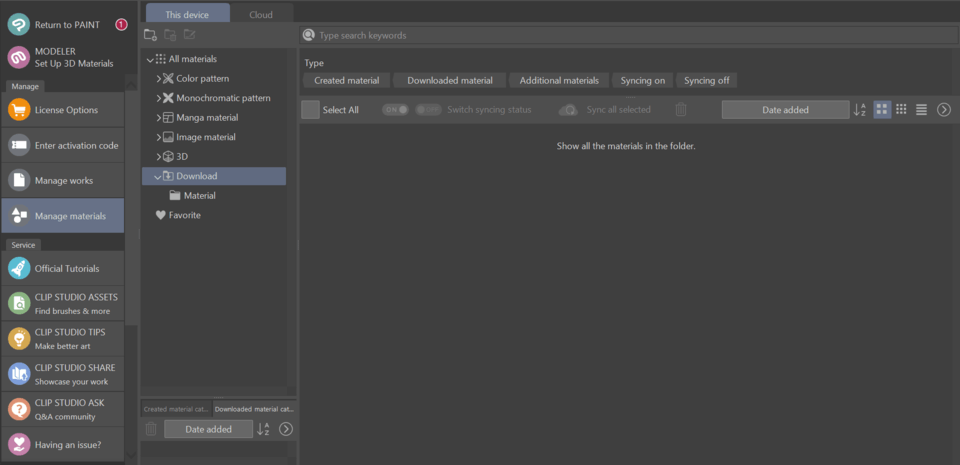Click the sidebar scroll down arrow
960x465 pixels.
click(x=131, y=455)
